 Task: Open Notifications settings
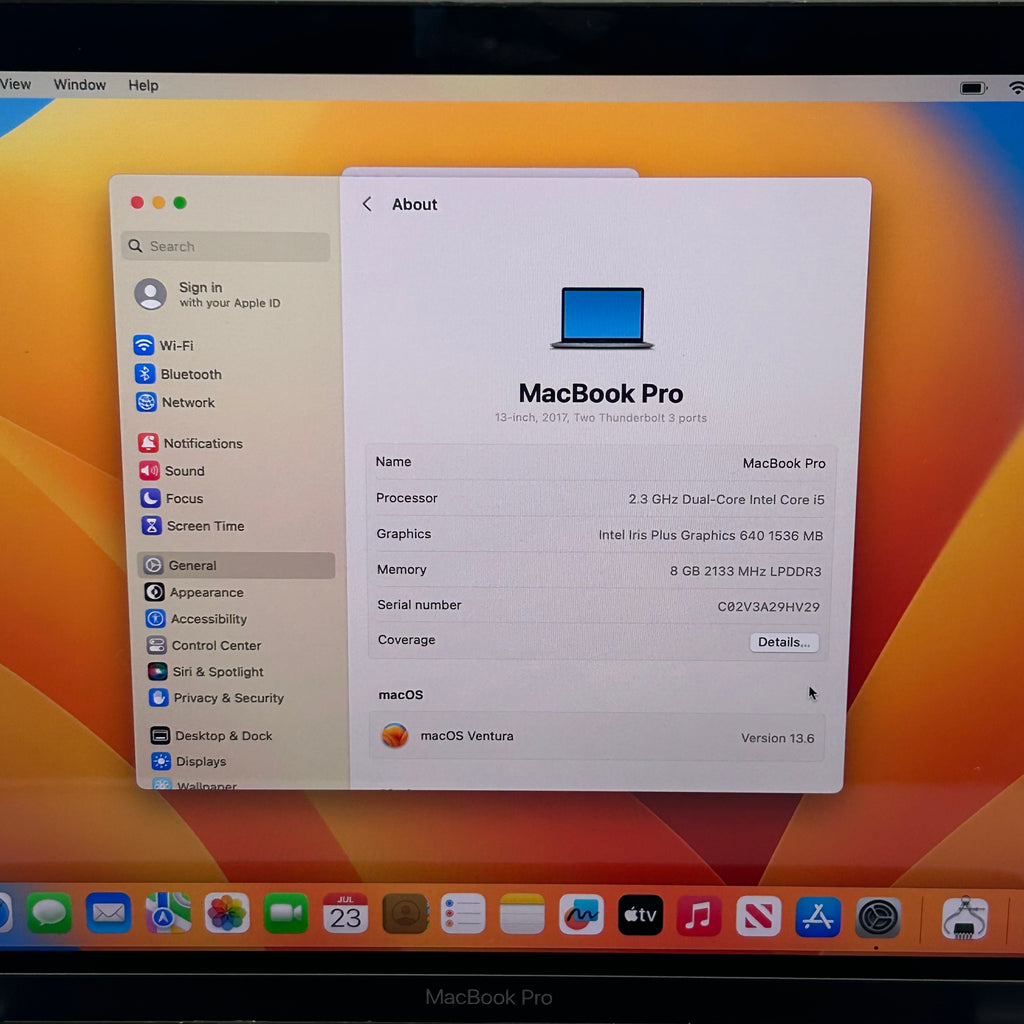pyautogui.click(x=190, y=443)
